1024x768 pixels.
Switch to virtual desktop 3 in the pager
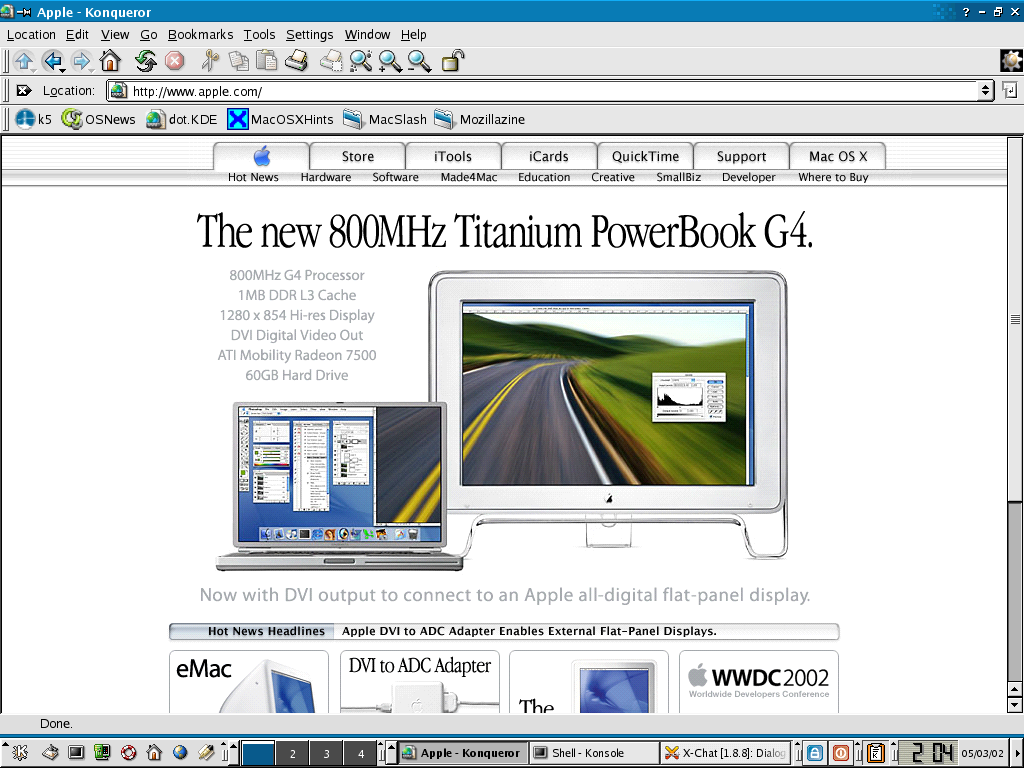tap(327, 753)
